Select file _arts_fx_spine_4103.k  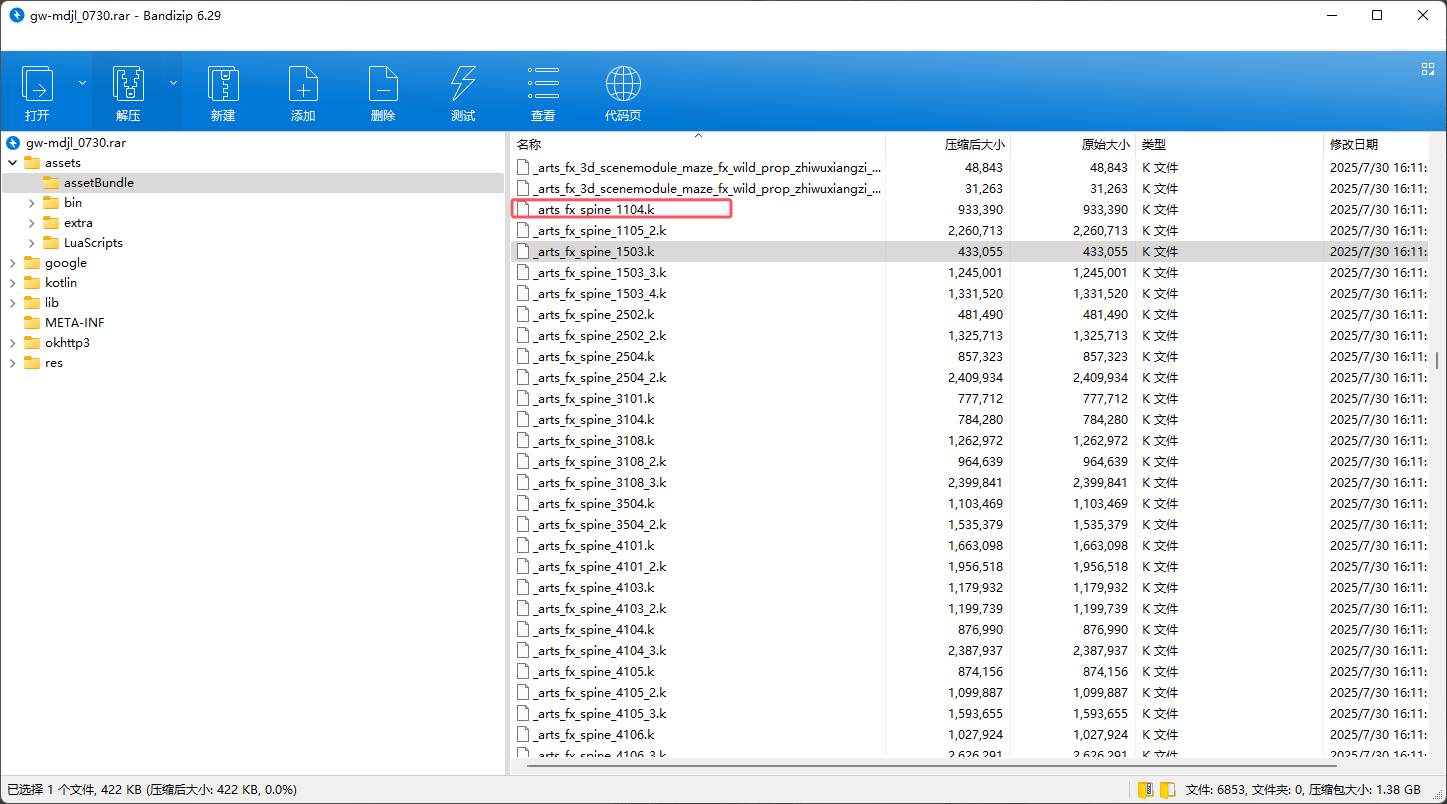click(594, 588)
